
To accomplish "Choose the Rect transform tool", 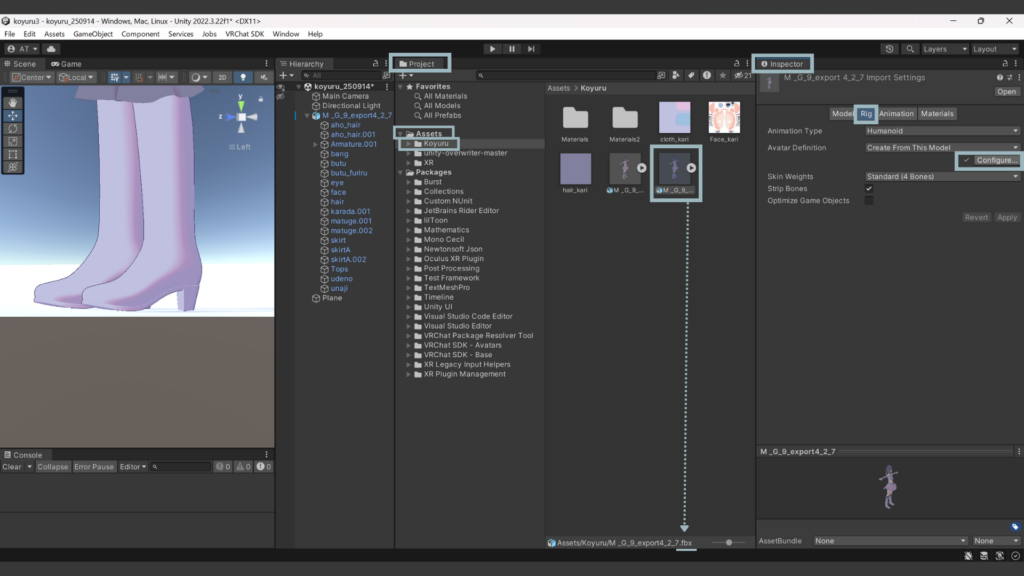I will 12,154.
